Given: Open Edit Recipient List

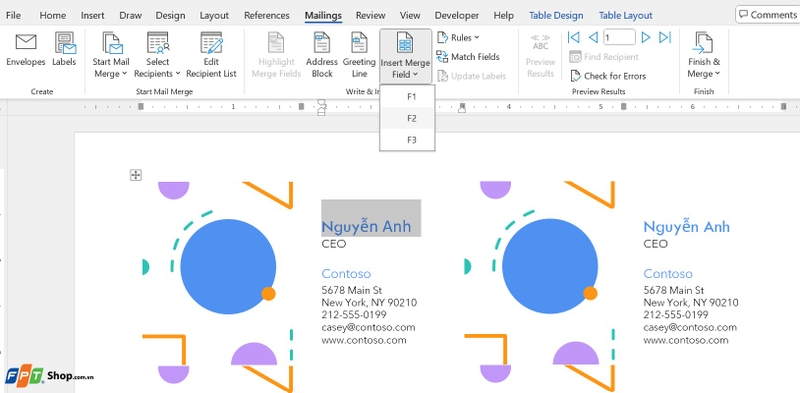Looking at the screenshot, I should 211,55.
